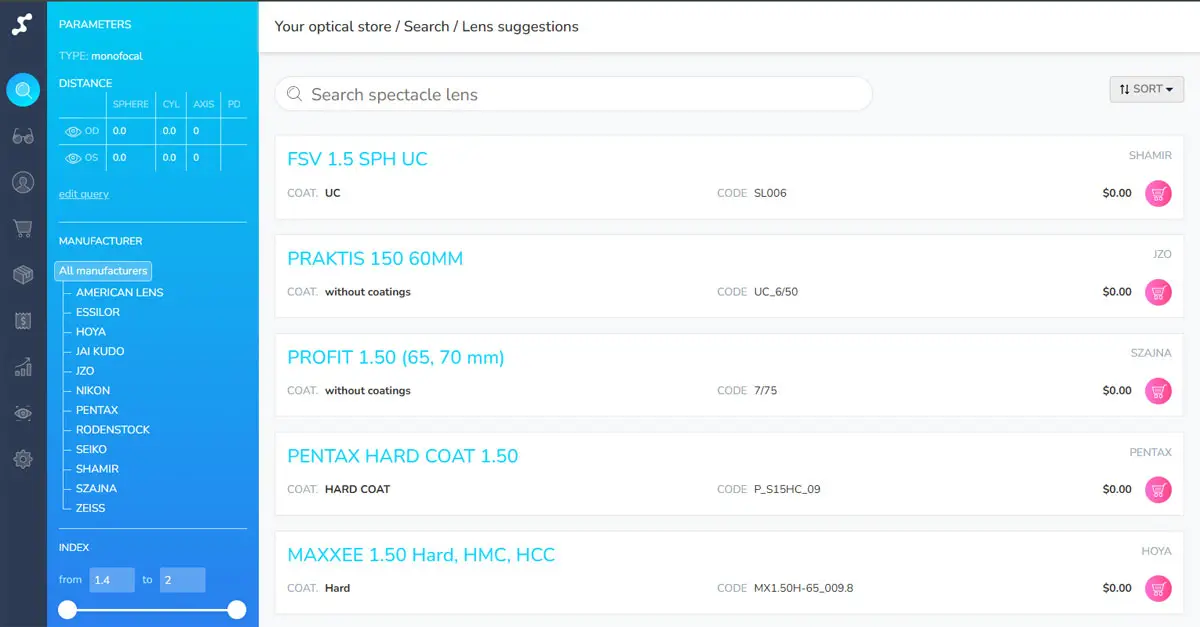Filter by SHAMIR manufacturer
The height and width of the screenshot is (627, 1200).
(97, 469)
